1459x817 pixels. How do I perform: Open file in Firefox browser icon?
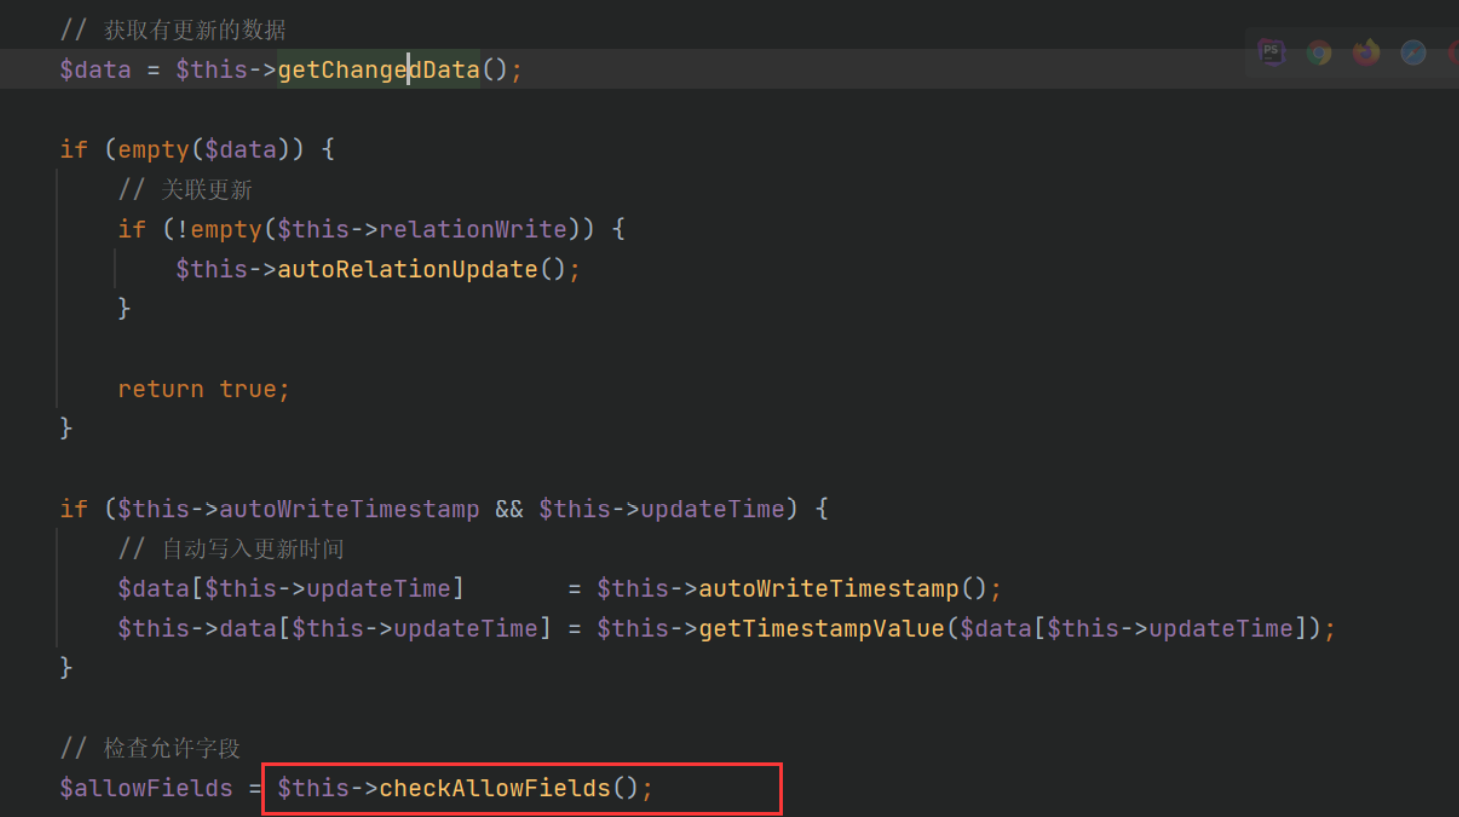tap(1366, 52)
